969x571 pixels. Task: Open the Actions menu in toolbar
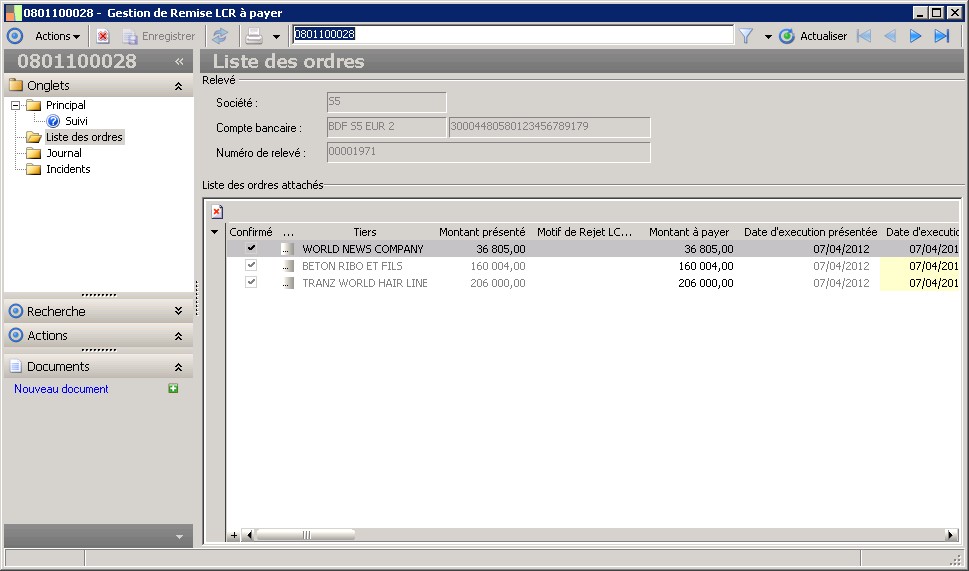click(x=57, y=36)
